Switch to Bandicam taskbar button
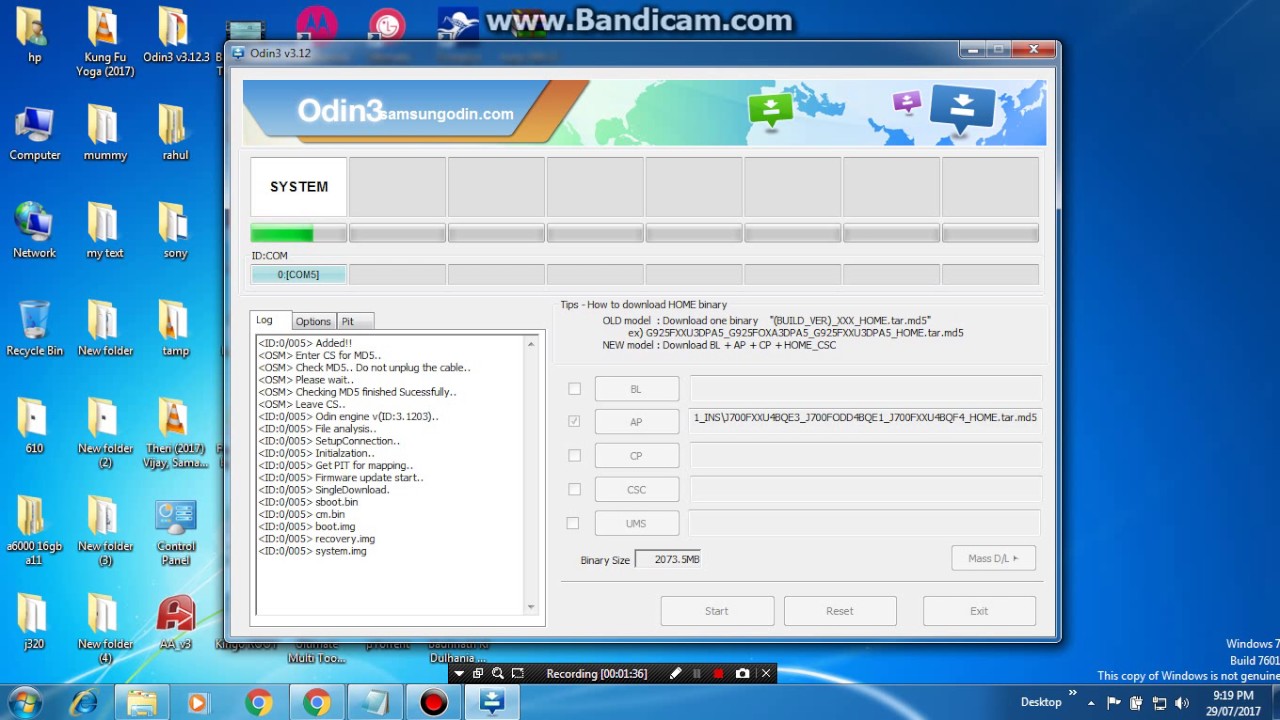This screenshot has height=720, width=1280. pos(433,703)
